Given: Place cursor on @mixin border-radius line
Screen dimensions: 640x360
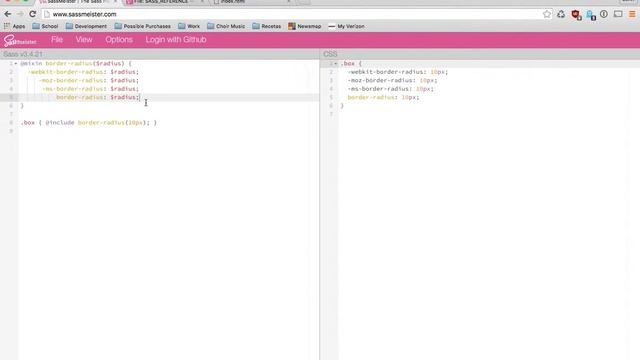Looking at the screenshot, I should (x=76, y=64).
